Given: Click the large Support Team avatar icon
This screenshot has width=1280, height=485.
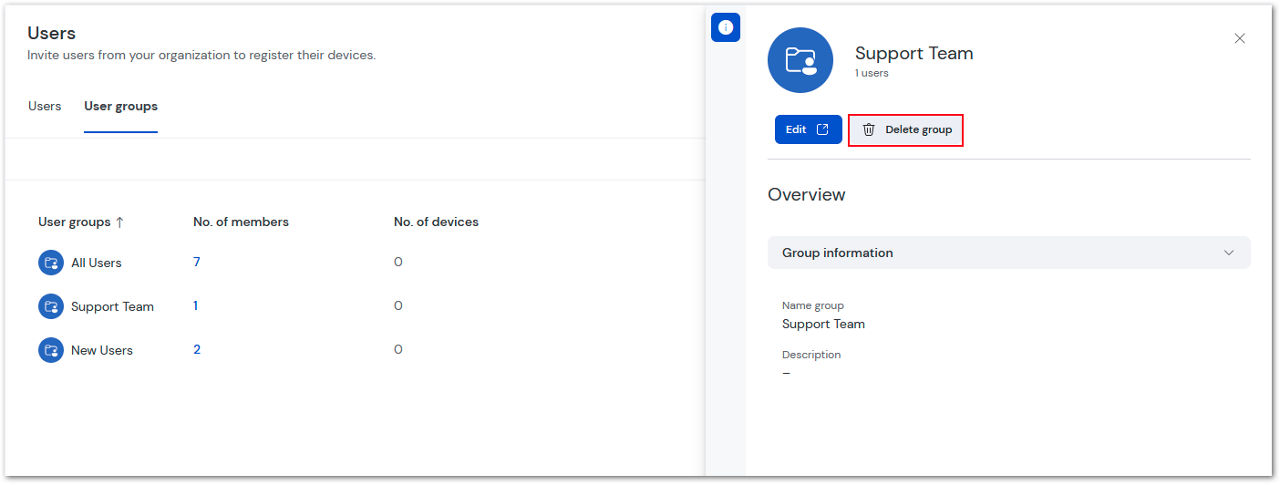Looking at the screenshot, I should click(x=800, y=61).
